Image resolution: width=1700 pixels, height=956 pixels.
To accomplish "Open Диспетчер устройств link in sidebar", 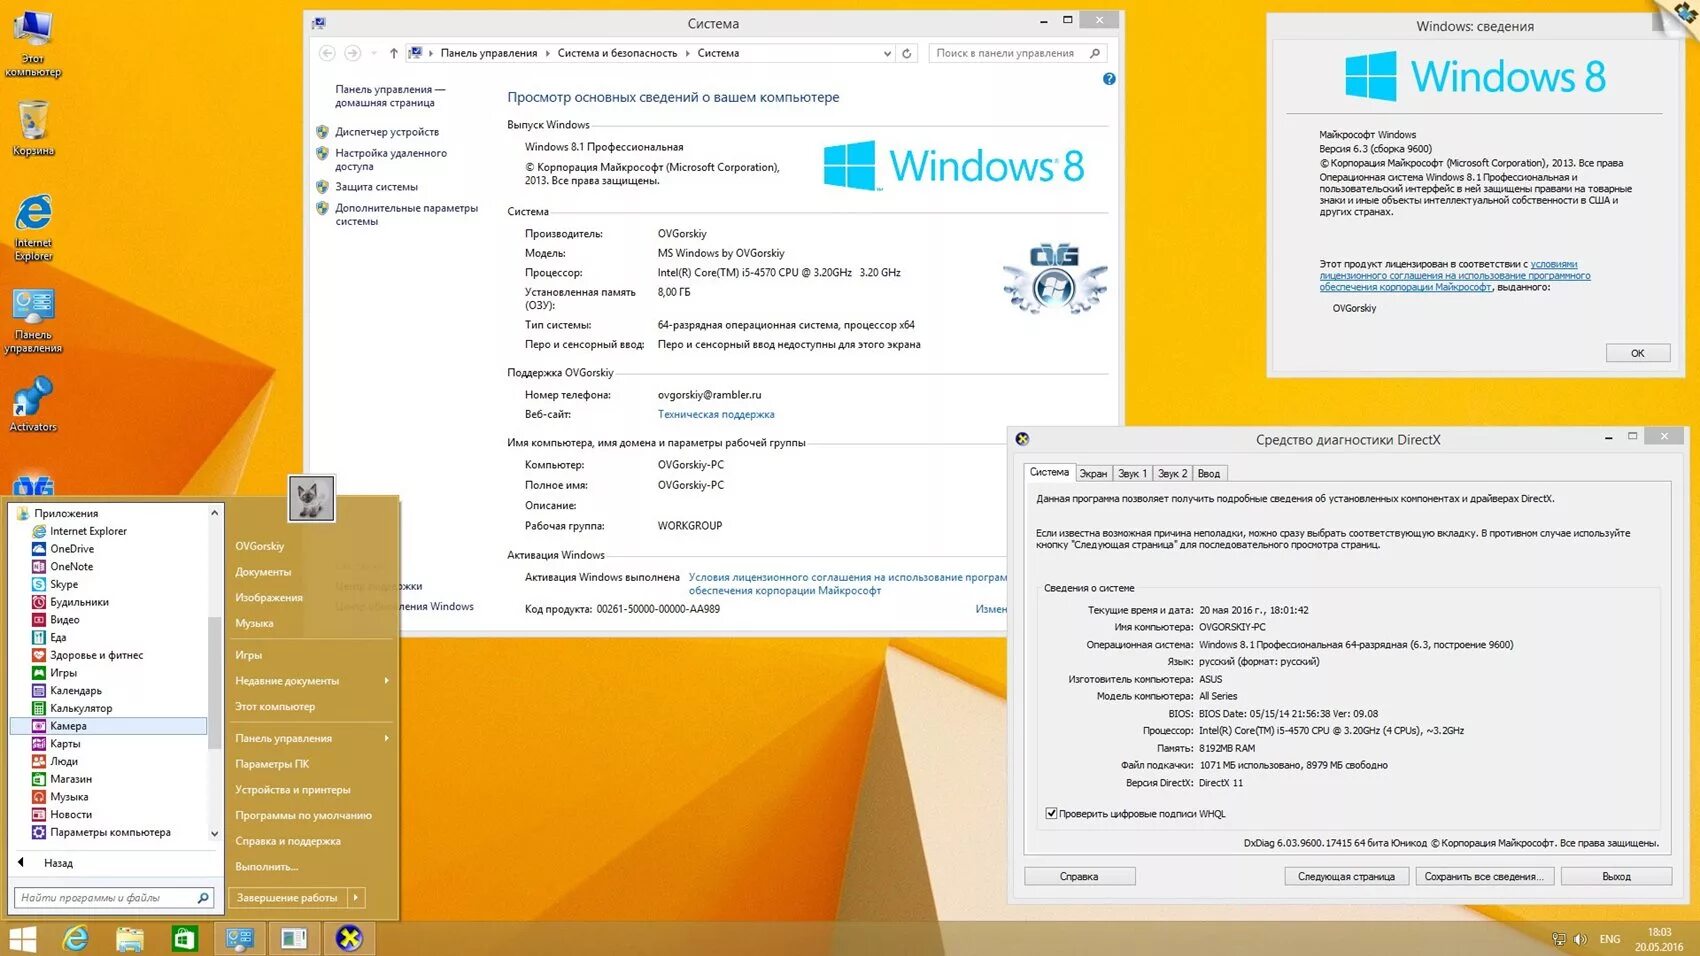I will (x=387, y=132).
